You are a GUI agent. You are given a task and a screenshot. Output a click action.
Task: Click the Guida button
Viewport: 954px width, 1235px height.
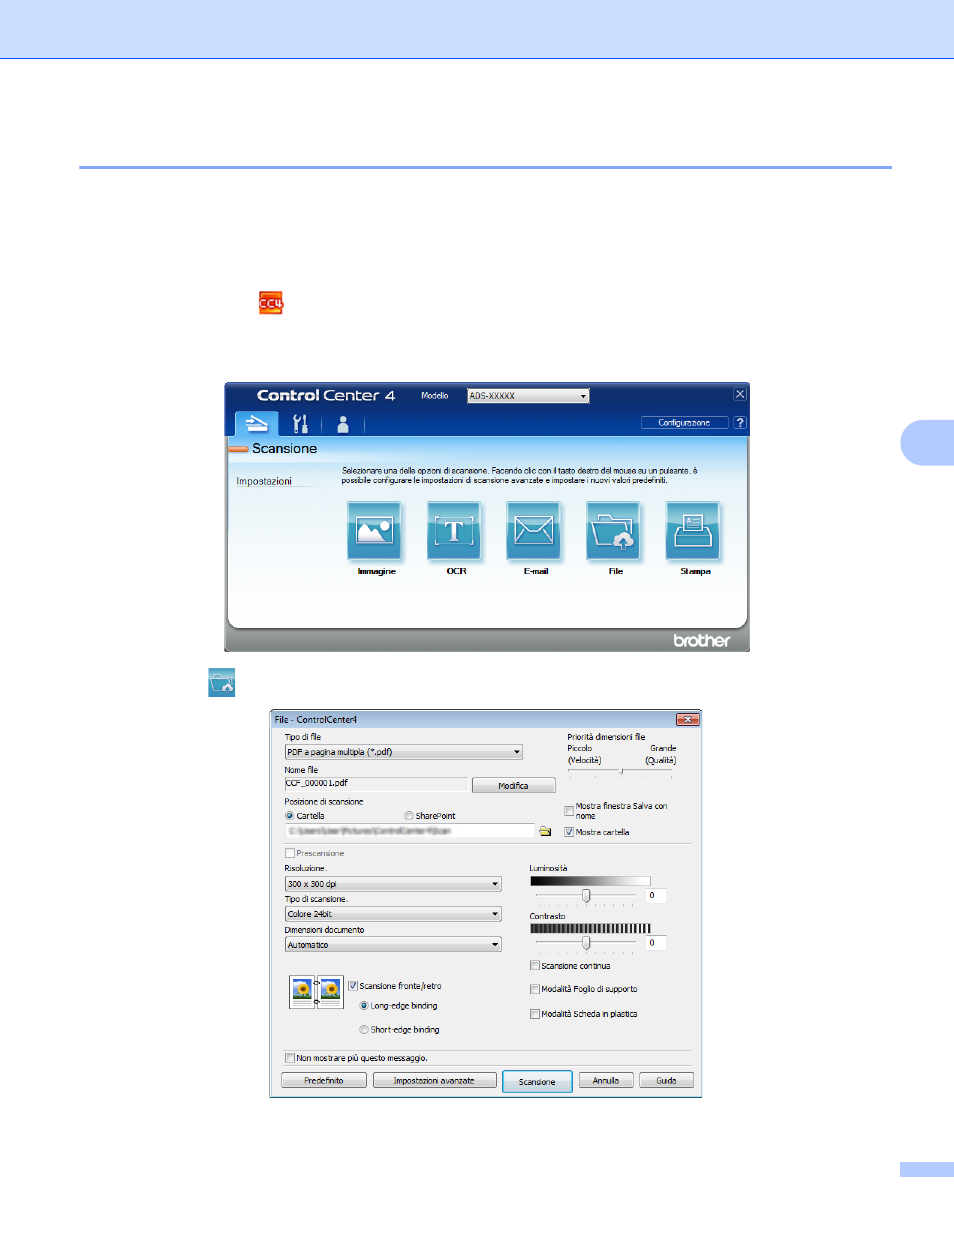point(667,1081)
